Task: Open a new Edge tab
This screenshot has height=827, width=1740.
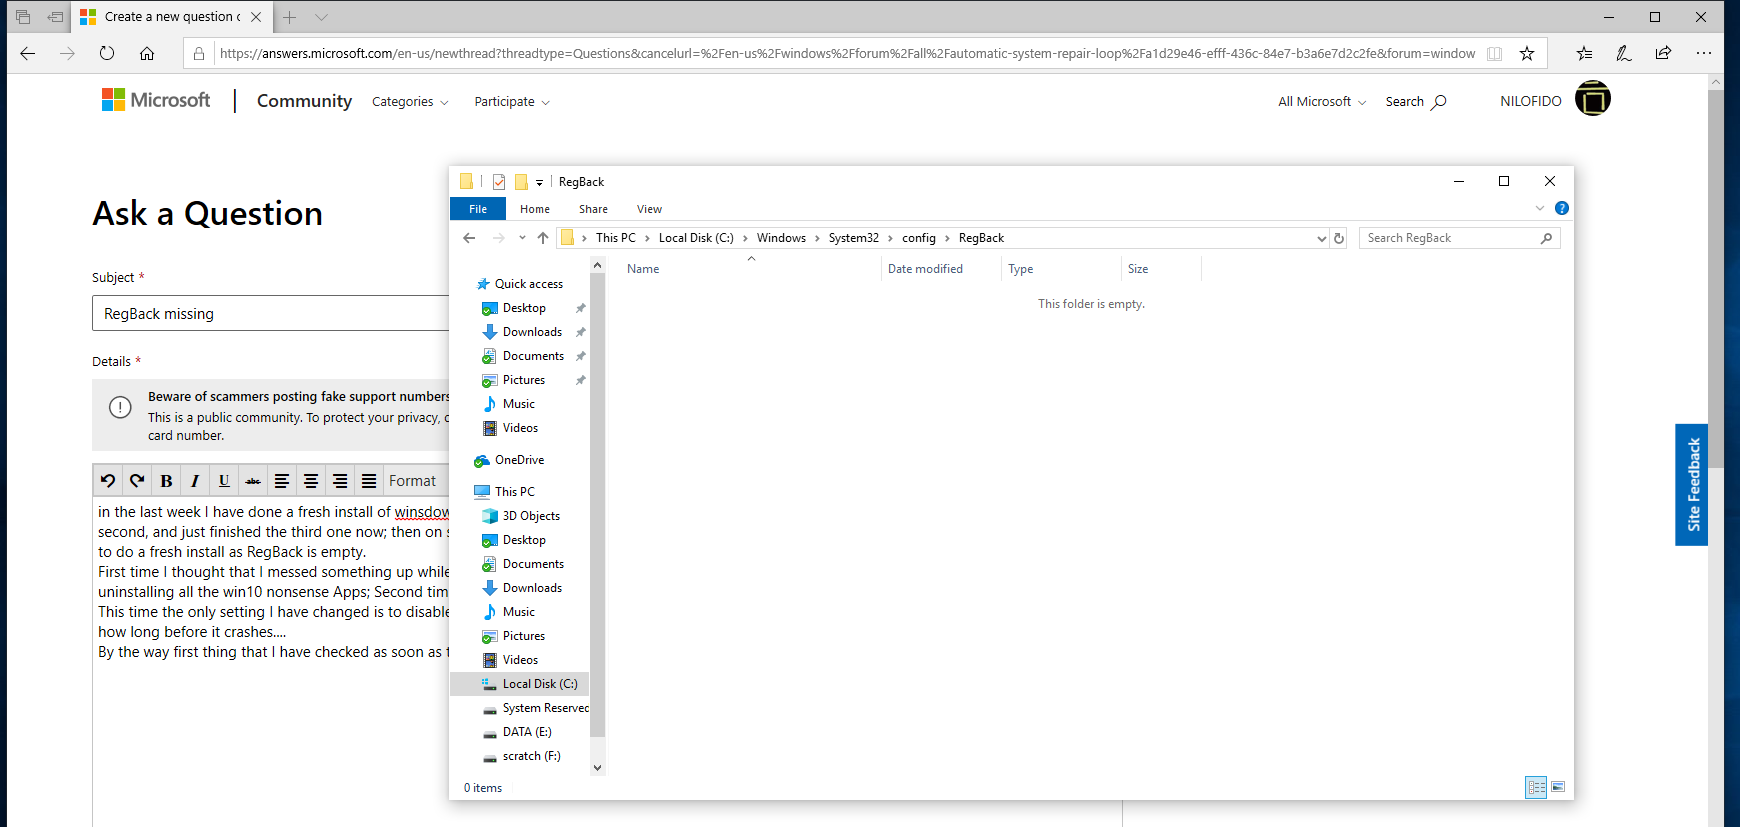Action: pyautogui.click(x=289, y=17)
